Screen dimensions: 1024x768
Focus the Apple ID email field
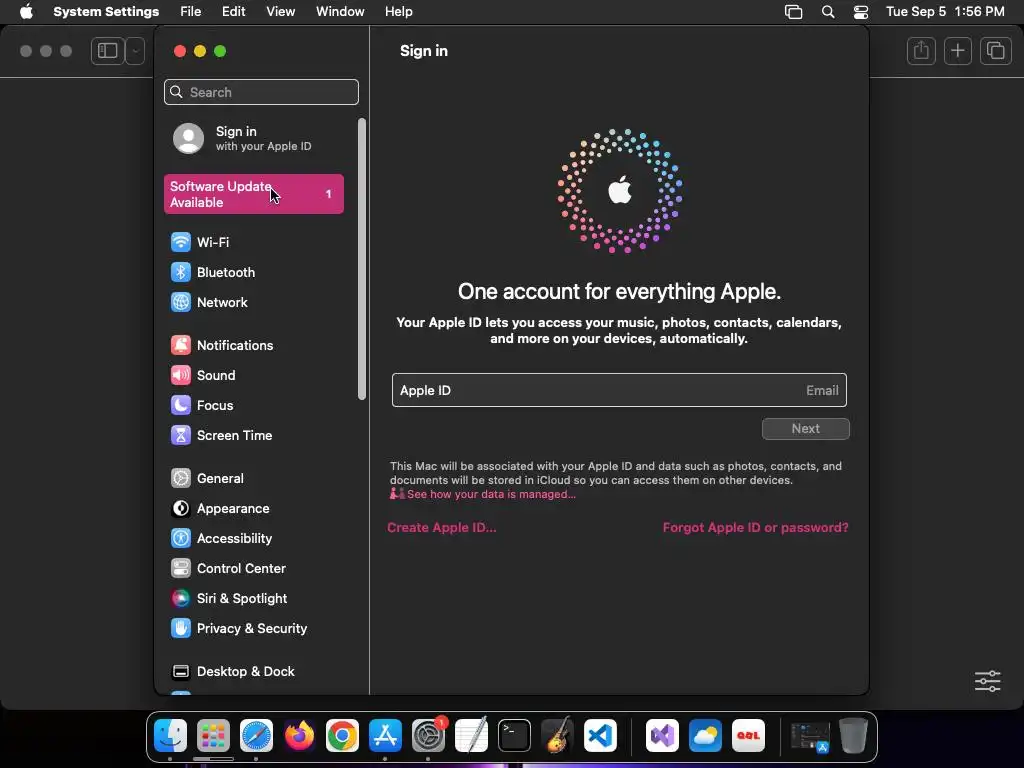[619, 391]
